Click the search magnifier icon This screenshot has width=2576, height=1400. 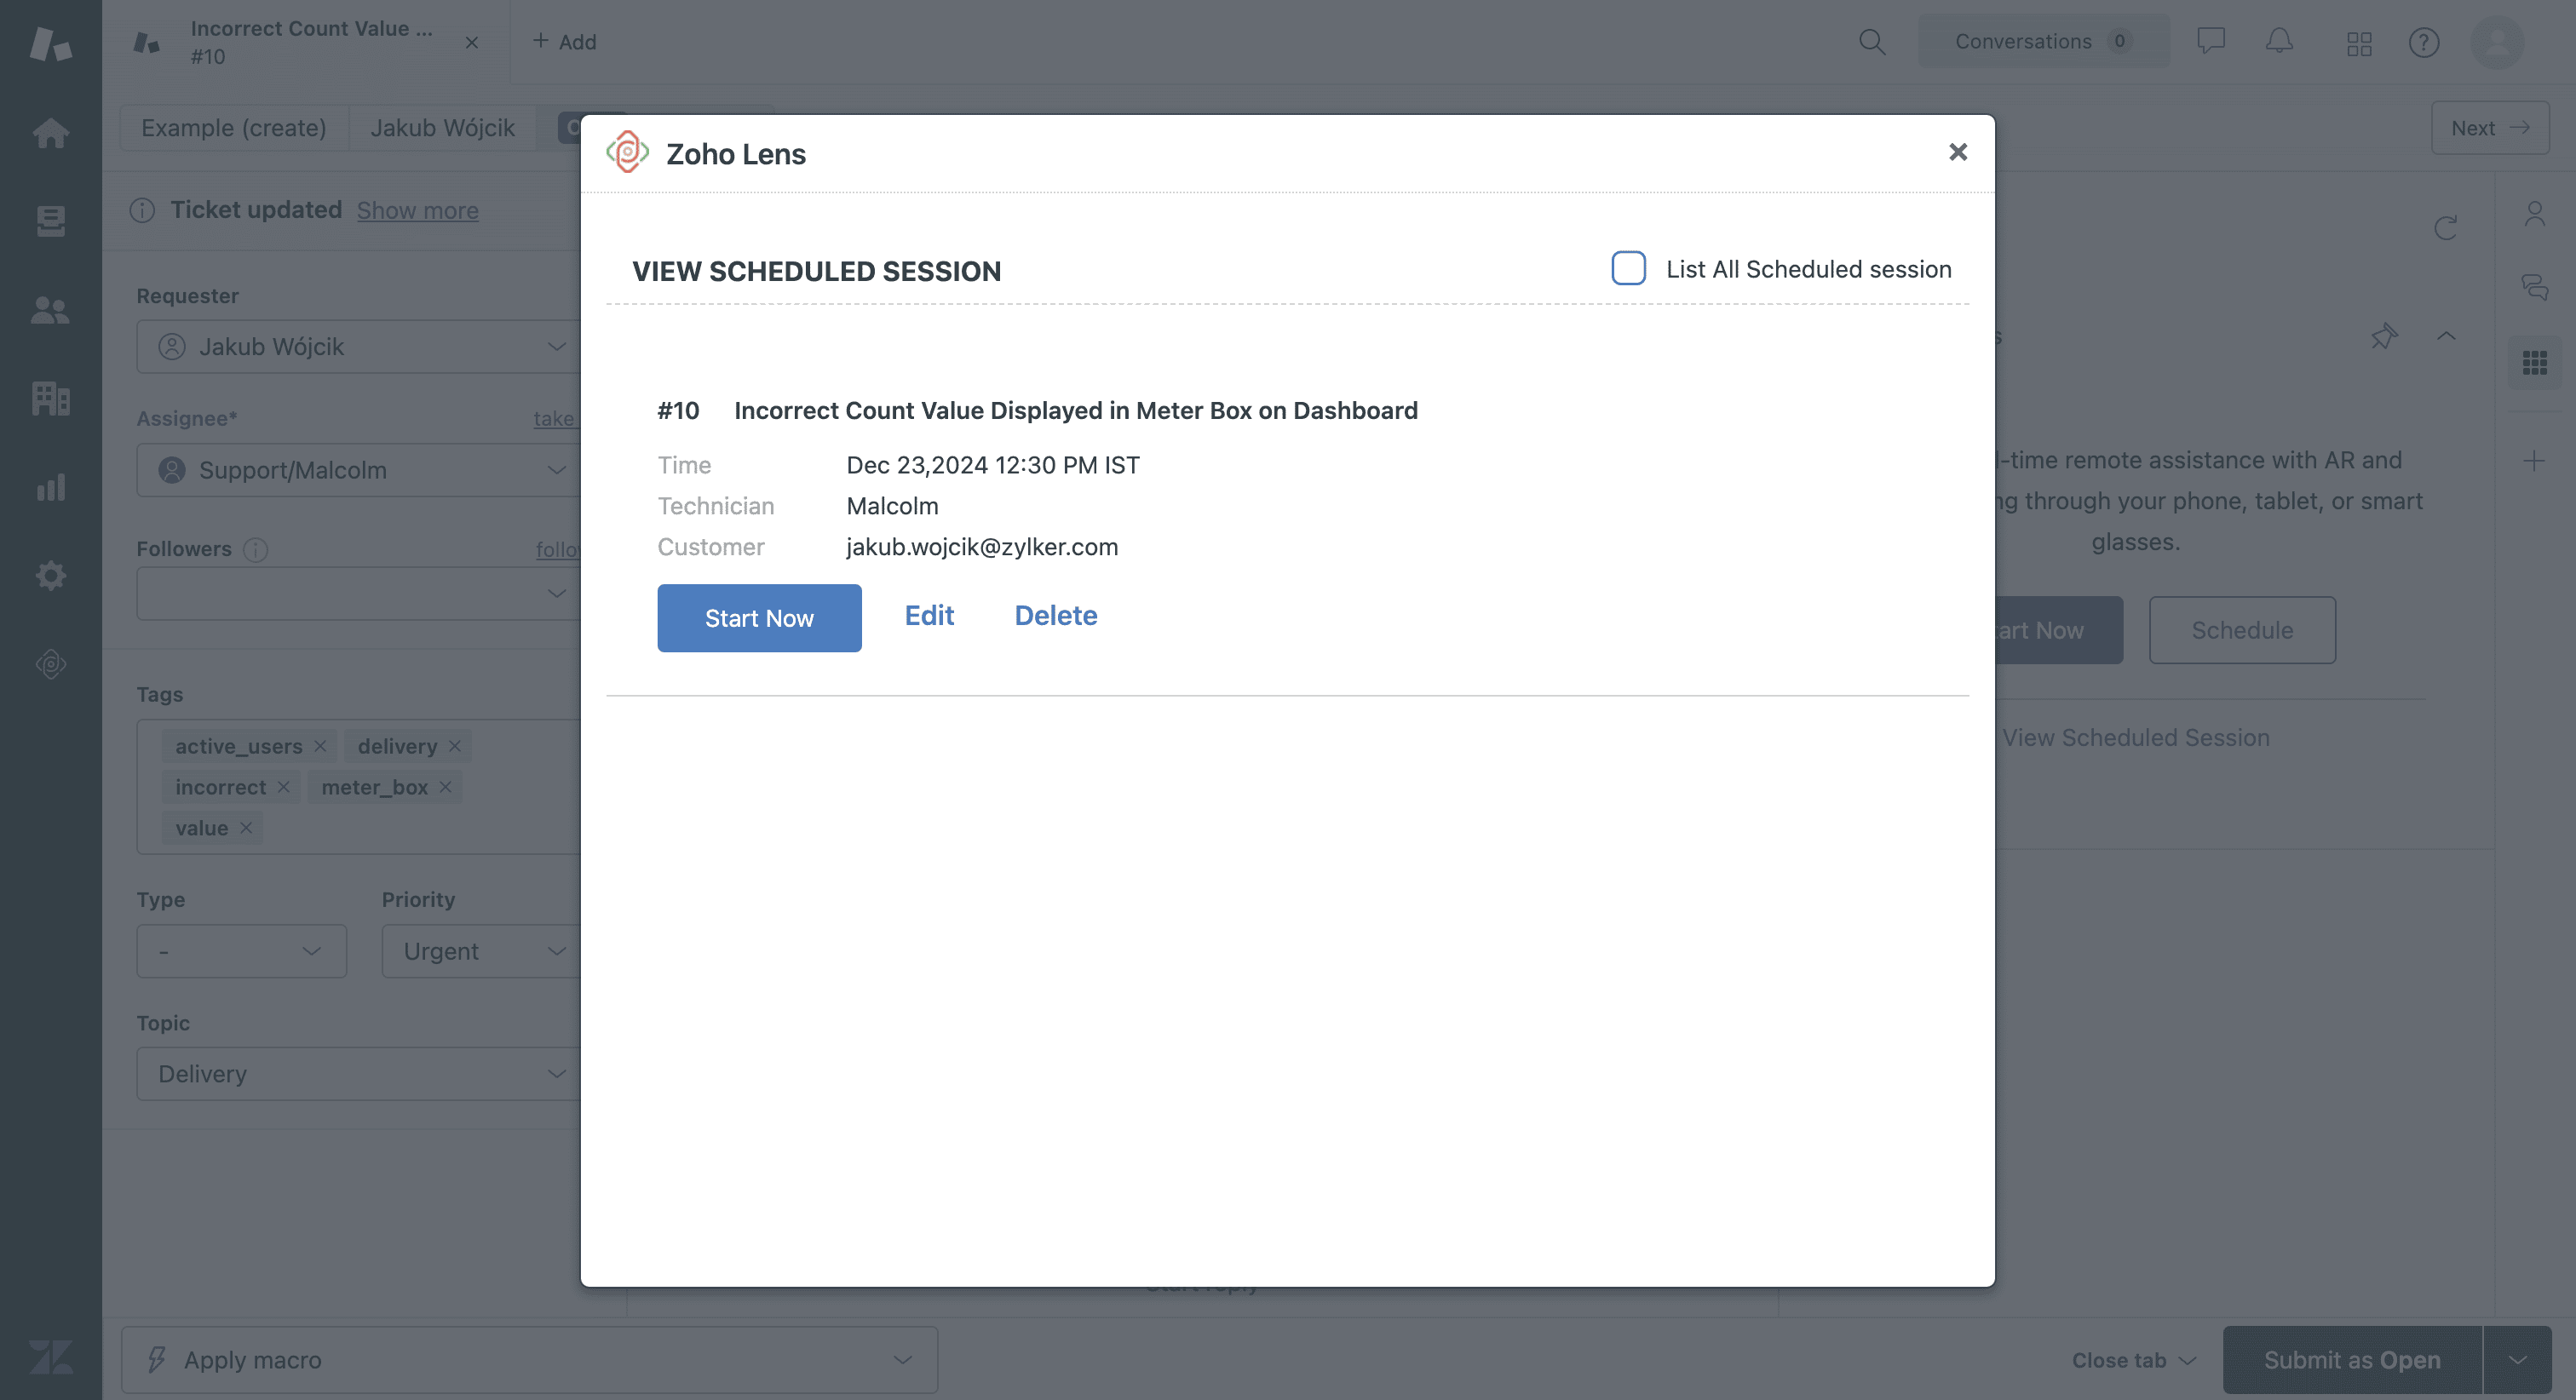[1871, 42]
